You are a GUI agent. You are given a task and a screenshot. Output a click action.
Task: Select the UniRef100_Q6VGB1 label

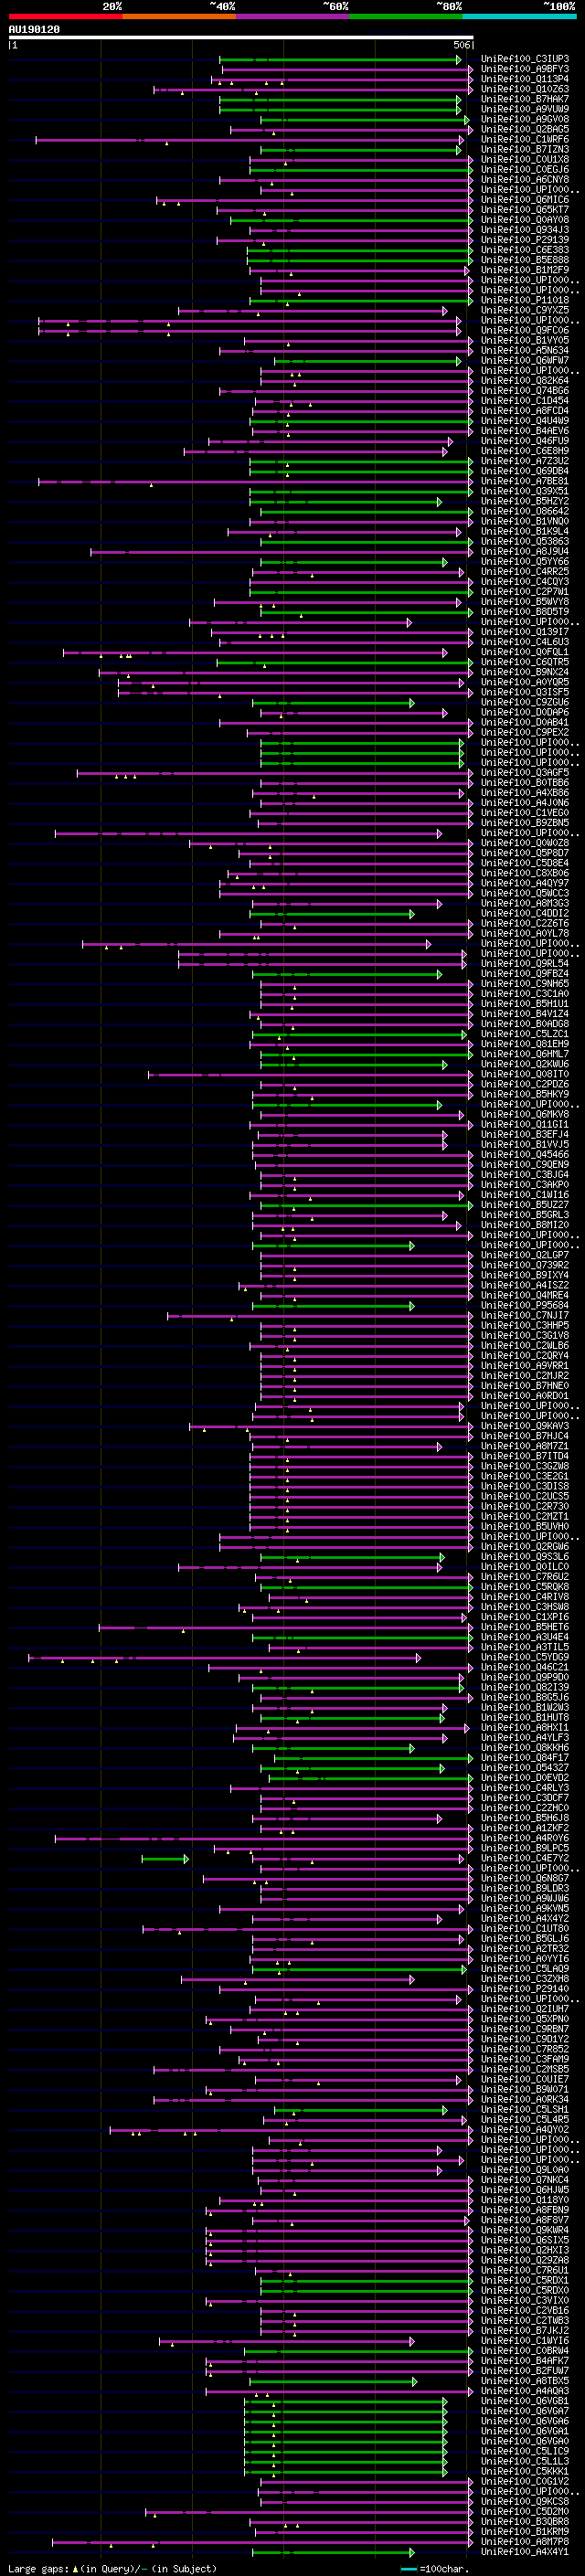(x=524, y=2401)
